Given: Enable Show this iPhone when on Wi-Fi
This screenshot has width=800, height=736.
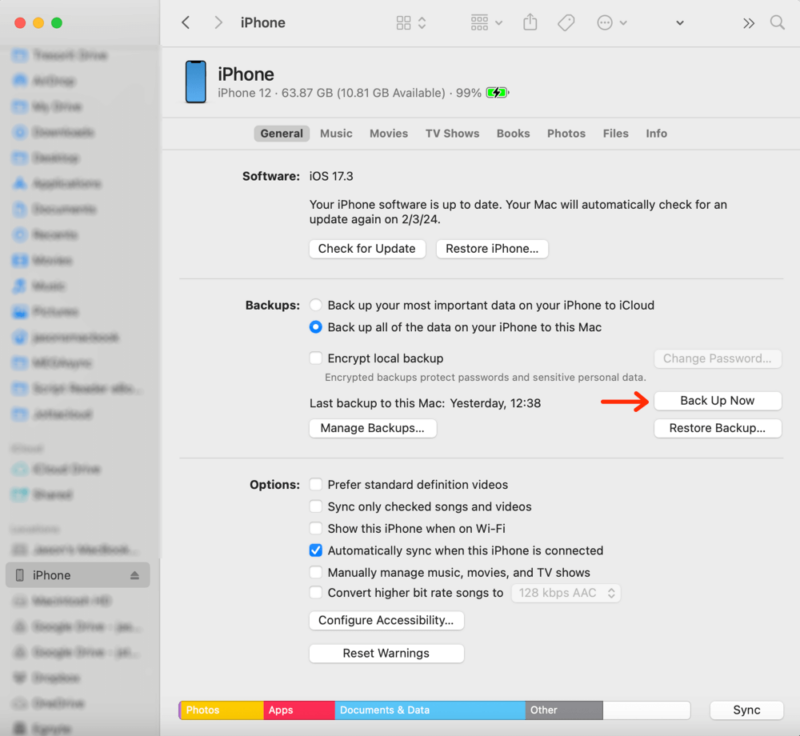Looking at the screenshot, I should coord(316,528).
